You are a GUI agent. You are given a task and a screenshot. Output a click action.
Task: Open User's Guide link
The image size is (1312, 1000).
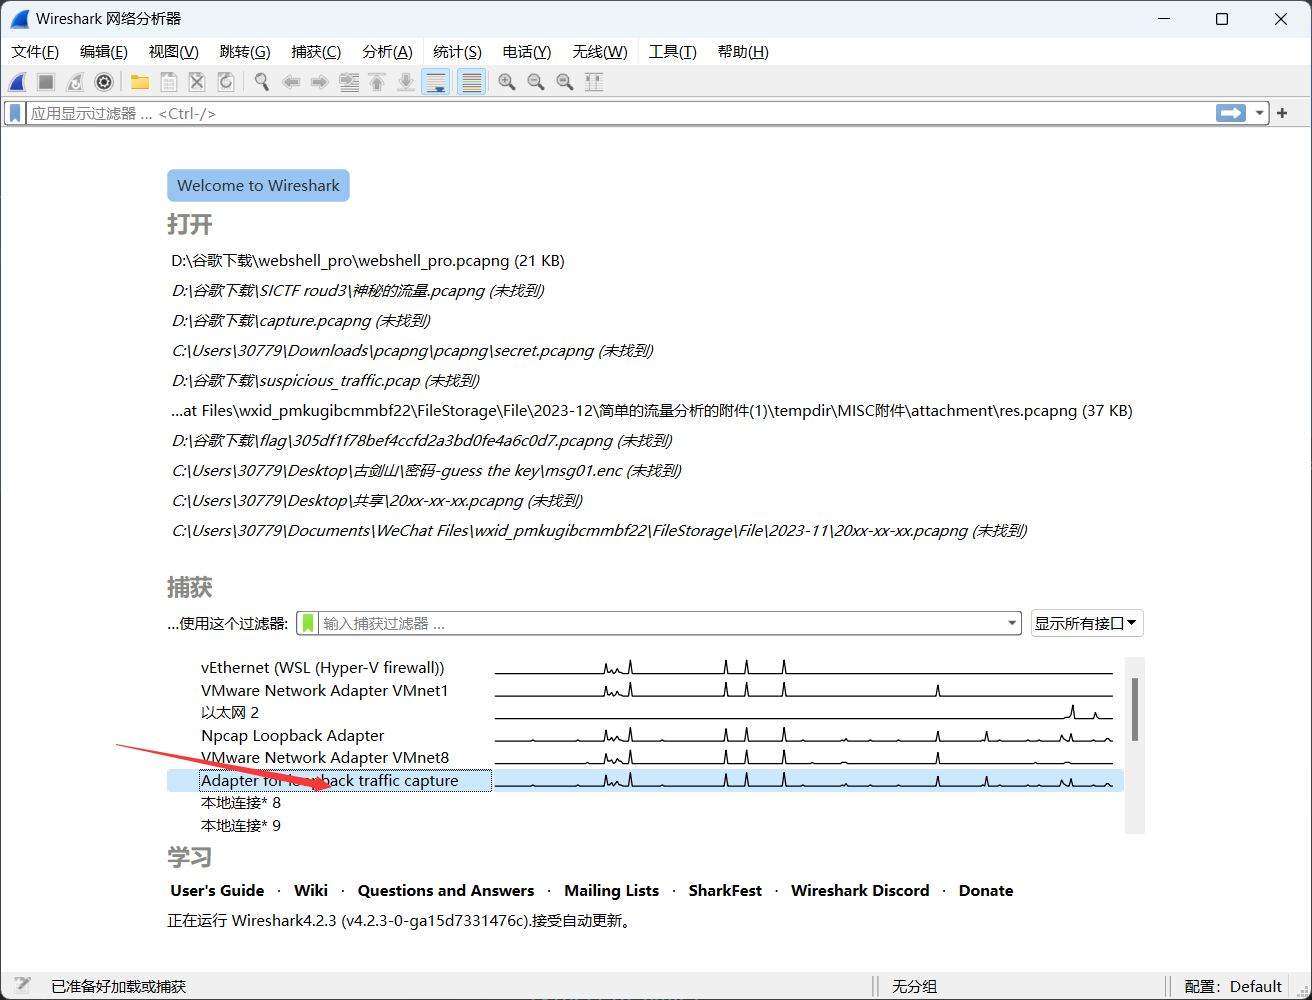[217, 890]
